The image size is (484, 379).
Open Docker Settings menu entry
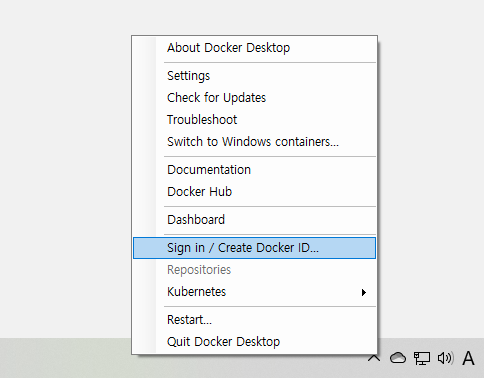coord(254,76)
